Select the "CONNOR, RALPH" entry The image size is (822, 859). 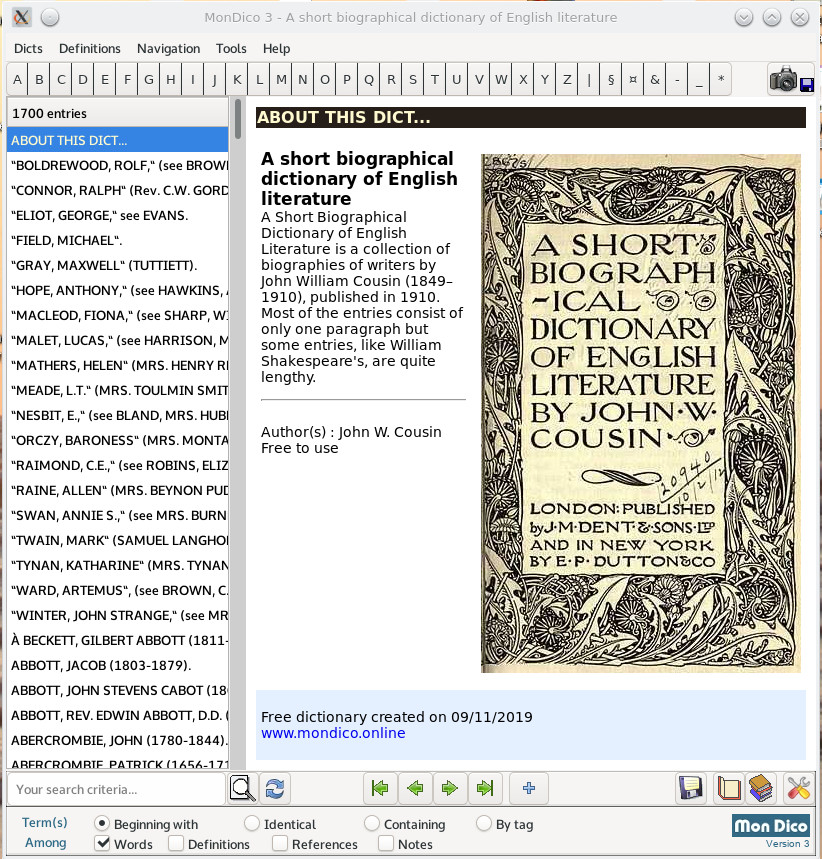pos(118,191)
